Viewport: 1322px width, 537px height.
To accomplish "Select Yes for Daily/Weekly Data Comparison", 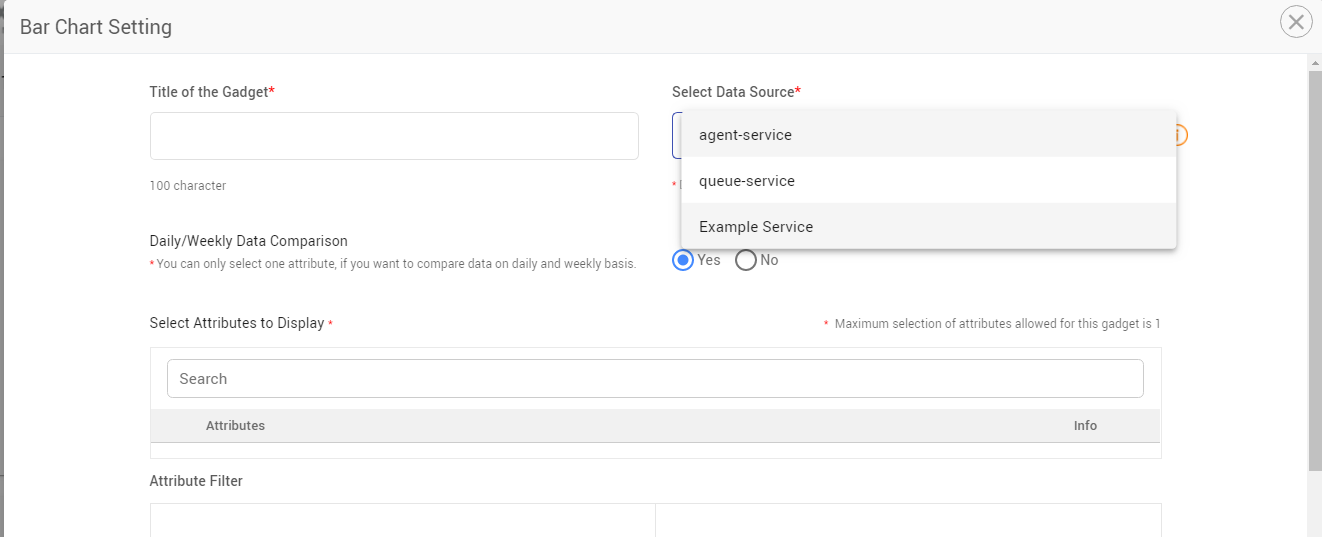I will click(683, 260).
